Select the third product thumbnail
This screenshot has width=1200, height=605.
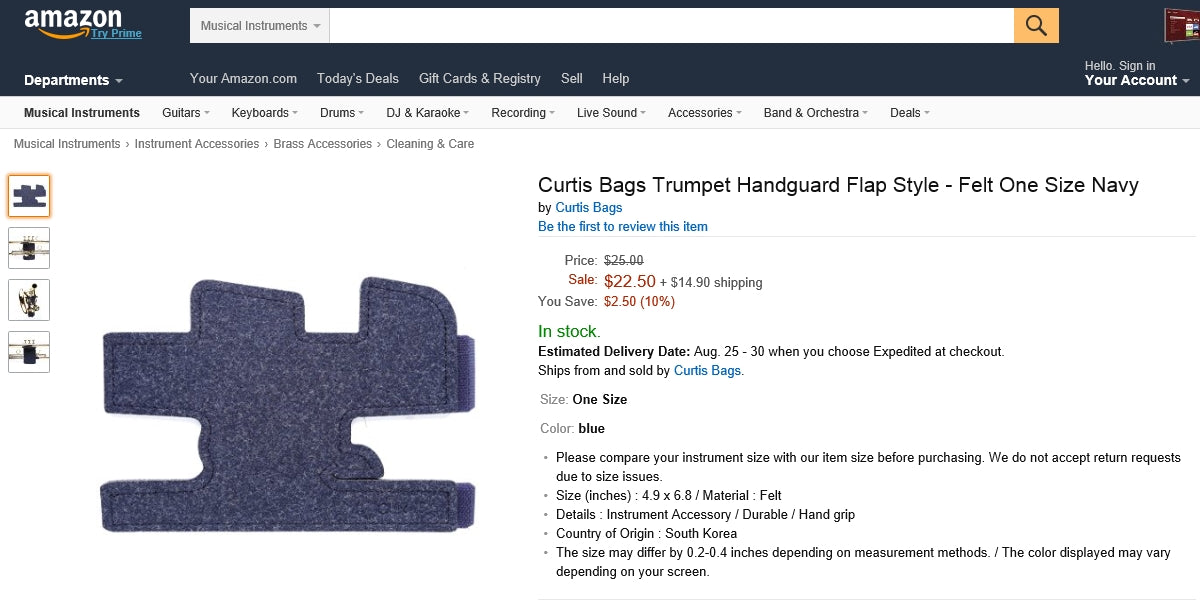tap(29, 300)
